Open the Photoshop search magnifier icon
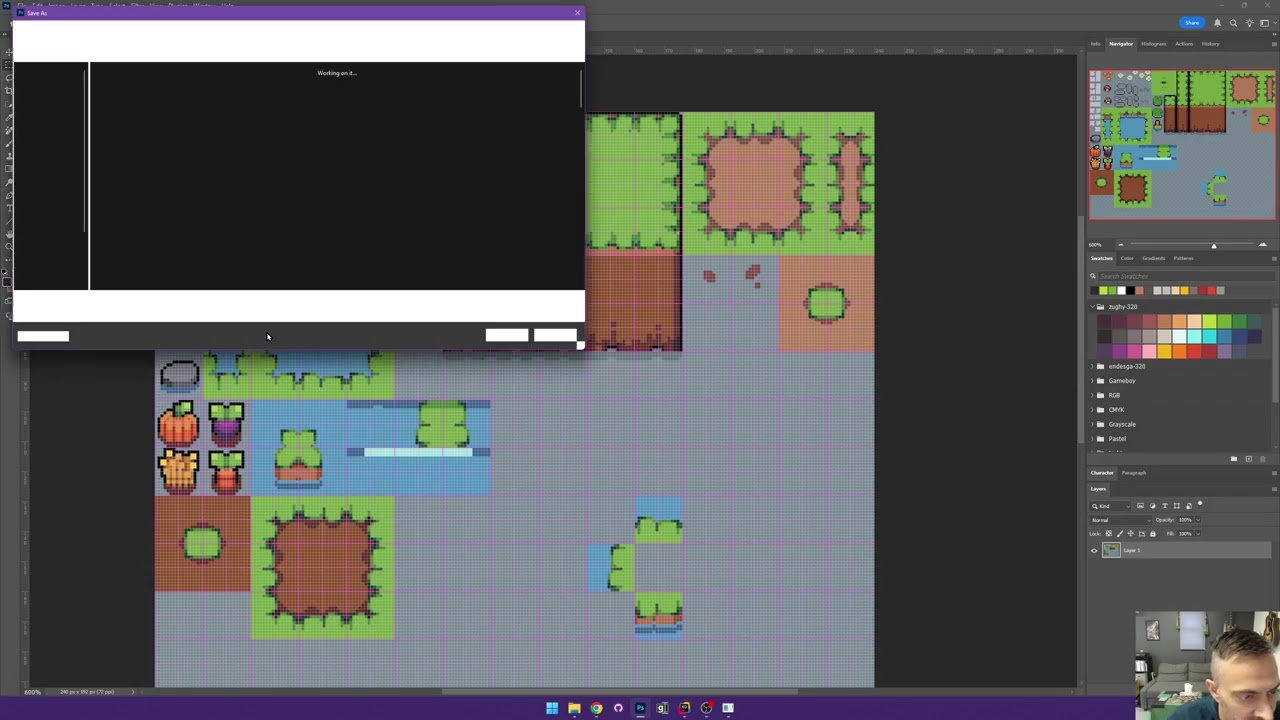This screenshot has height=720, width=1280. pos(1233,23)
